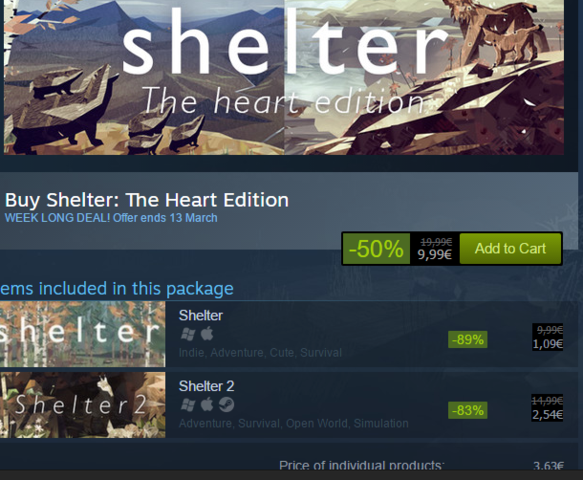Click the Apple icon under Shelter
This screenshot has height=480, width=583.
pyautogui.click(x=207, y=334)
